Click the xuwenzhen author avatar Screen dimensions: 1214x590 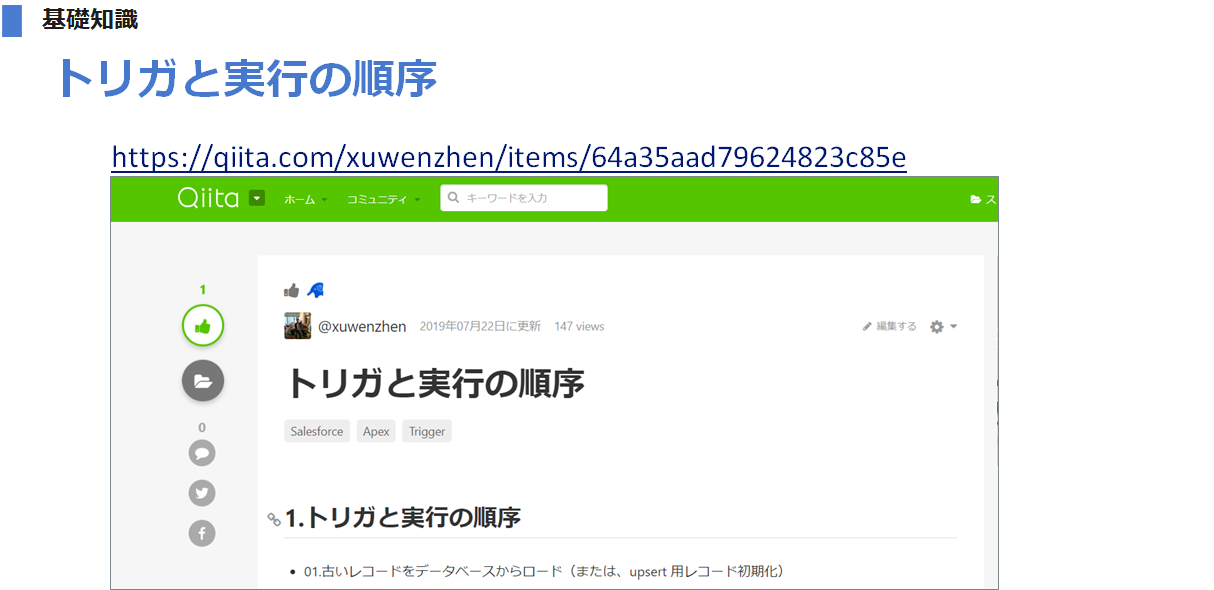click(x=297, y=326)
